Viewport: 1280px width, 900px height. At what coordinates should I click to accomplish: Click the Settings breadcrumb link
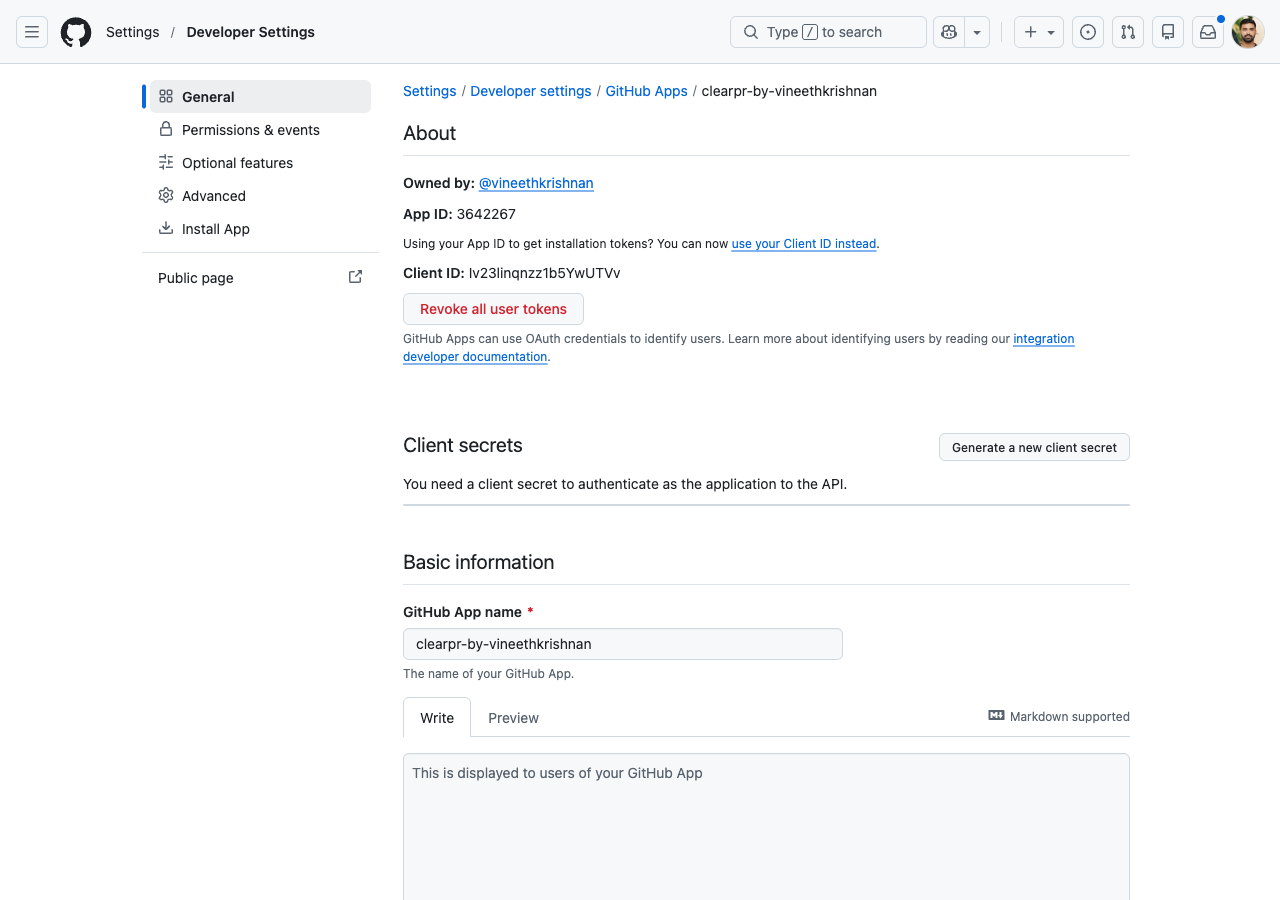pyautogui.click(x=430, y=91)
